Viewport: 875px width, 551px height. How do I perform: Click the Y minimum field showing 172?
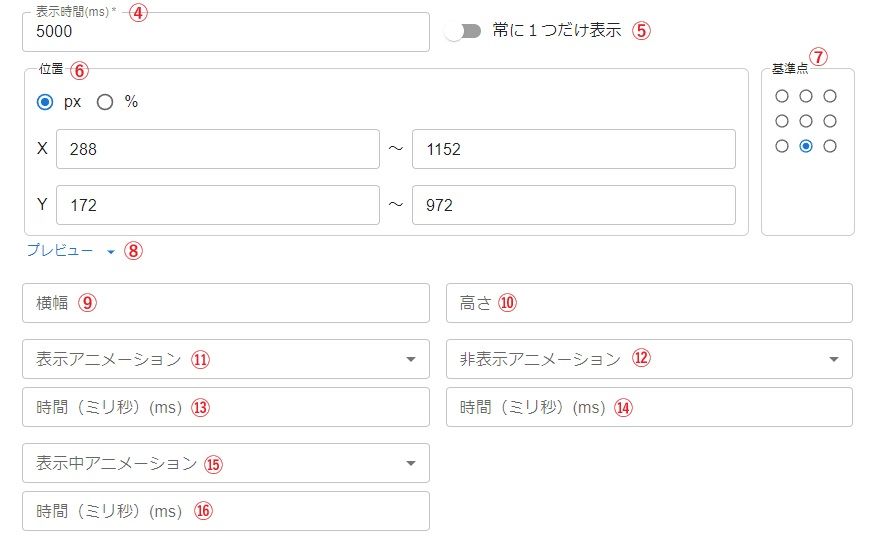218,205
